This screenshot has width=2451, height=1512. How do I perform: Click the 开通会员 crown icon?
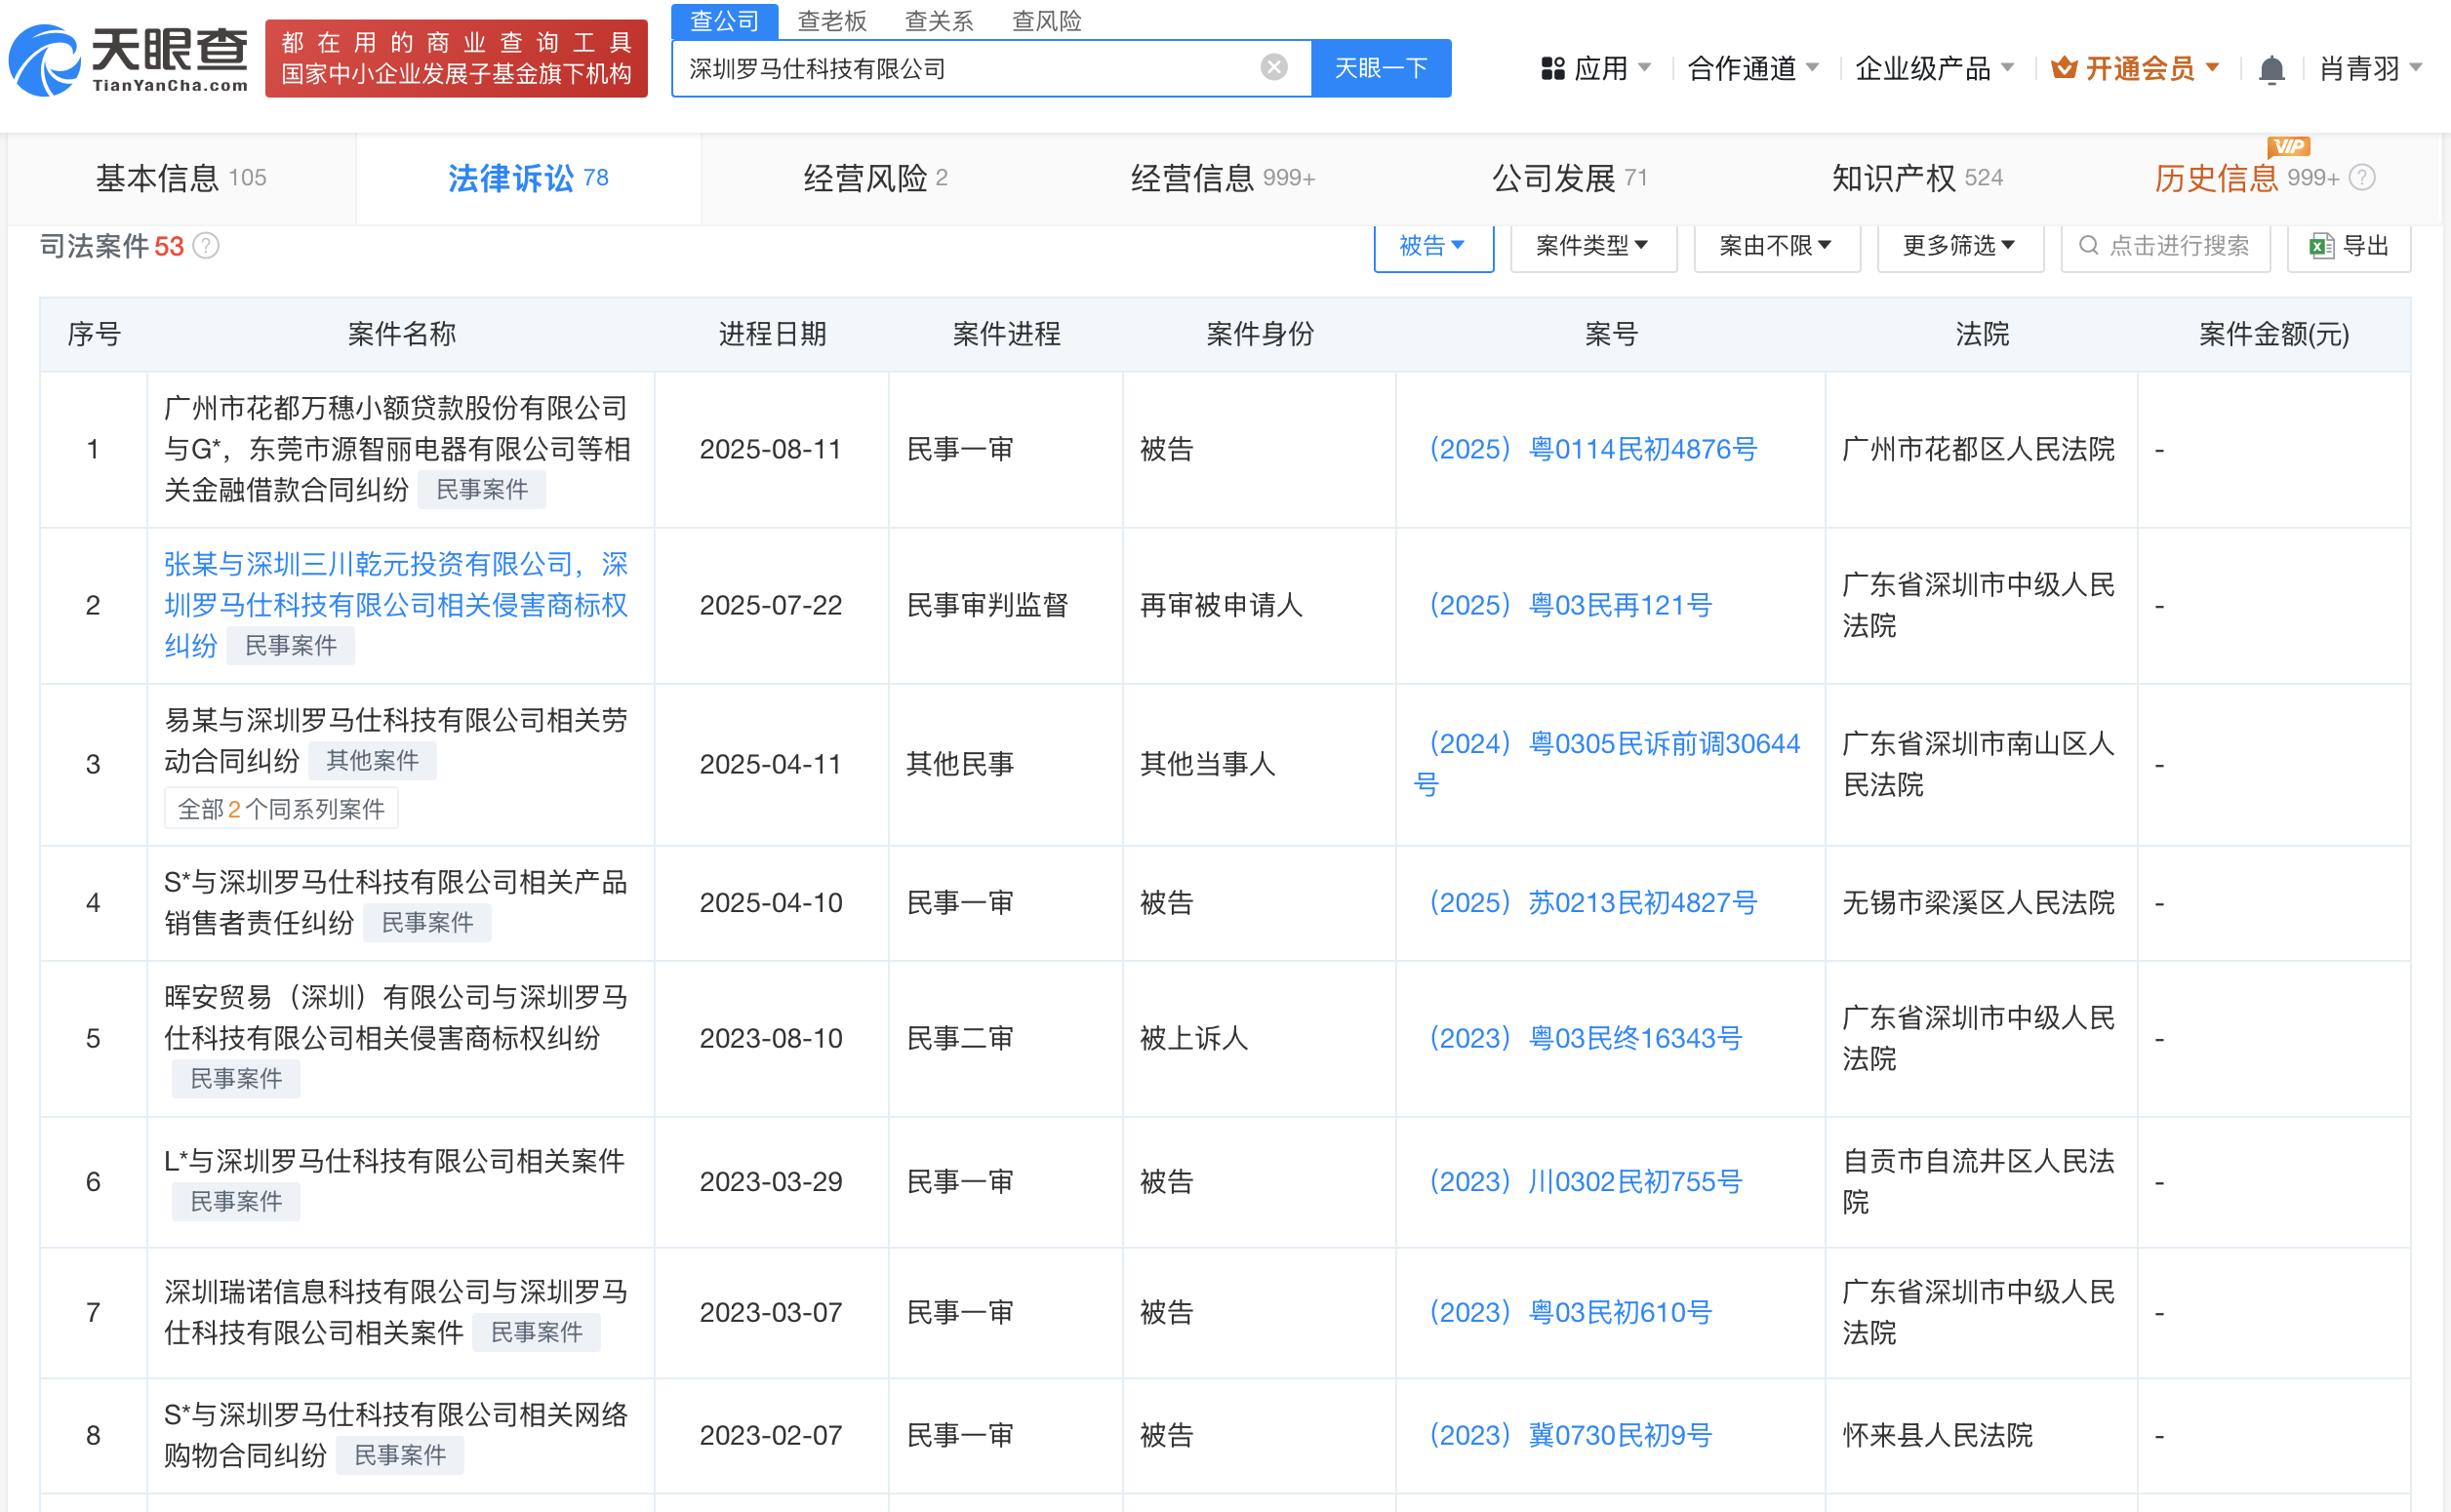2064,69
